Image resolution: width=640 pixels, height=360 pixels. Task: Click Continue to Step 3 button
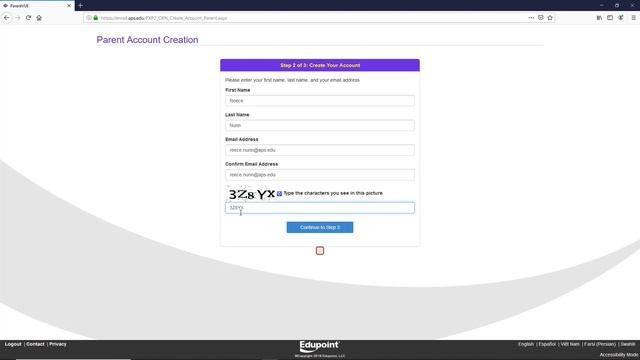click(x=320, y=227)
